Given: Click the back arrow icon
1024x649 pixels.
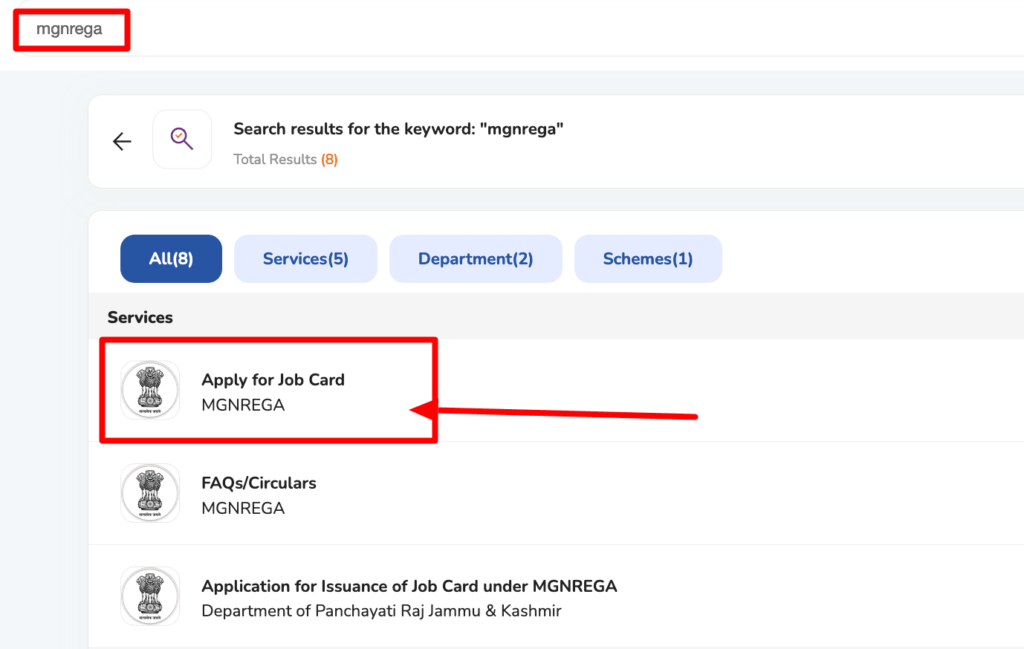Looking at the screenshot, I should 122,141.
